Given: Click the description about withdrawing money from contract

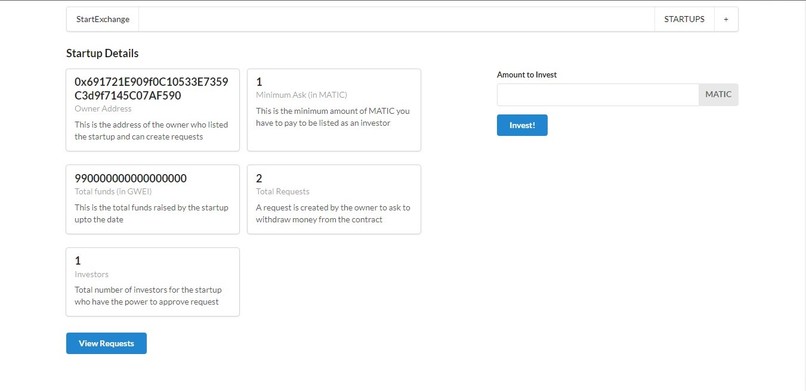Looking at the screenshot, I should coord(333,214).
